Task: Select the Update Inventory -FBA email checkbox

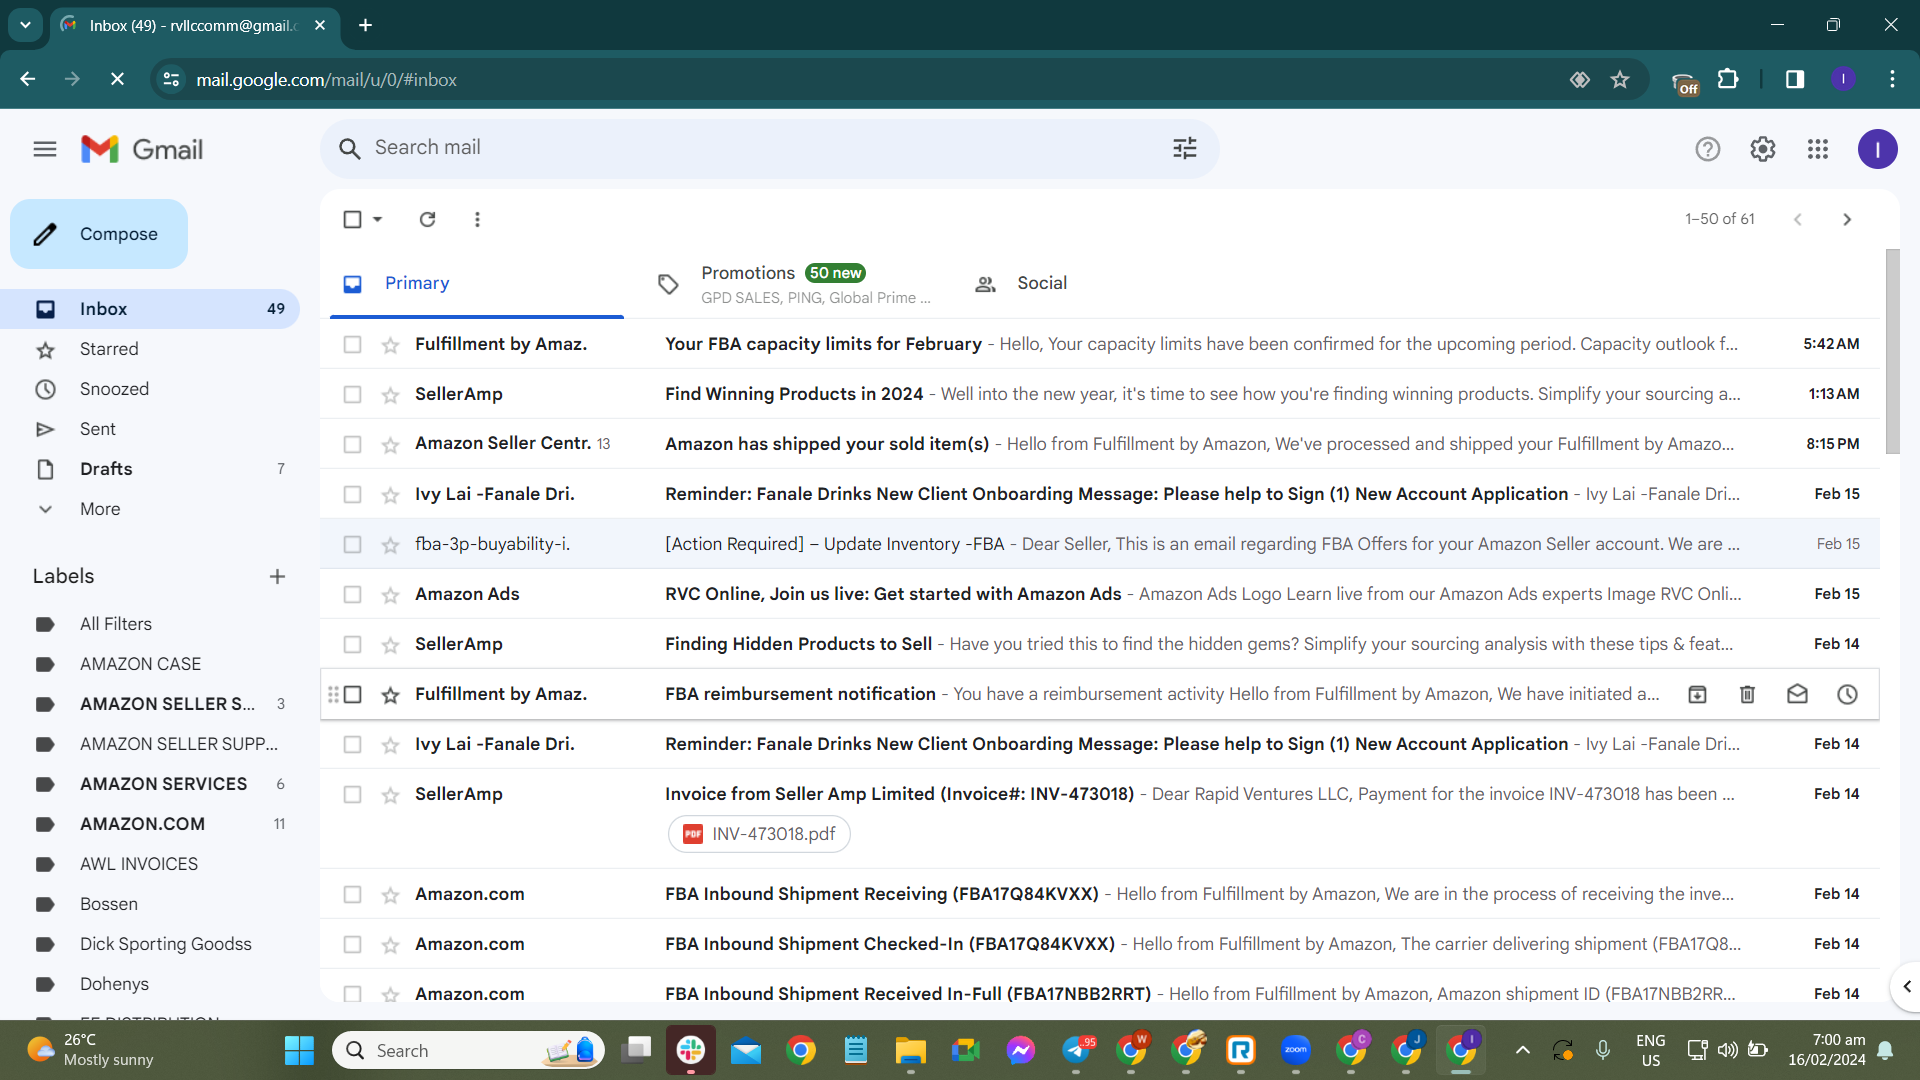Action: click(x=352, y=544)
